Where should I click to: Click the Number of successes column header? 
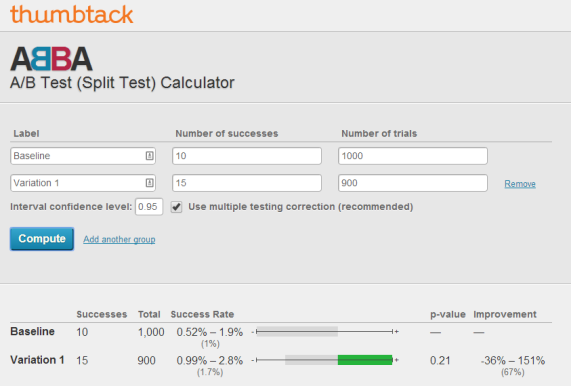point(227,134)
